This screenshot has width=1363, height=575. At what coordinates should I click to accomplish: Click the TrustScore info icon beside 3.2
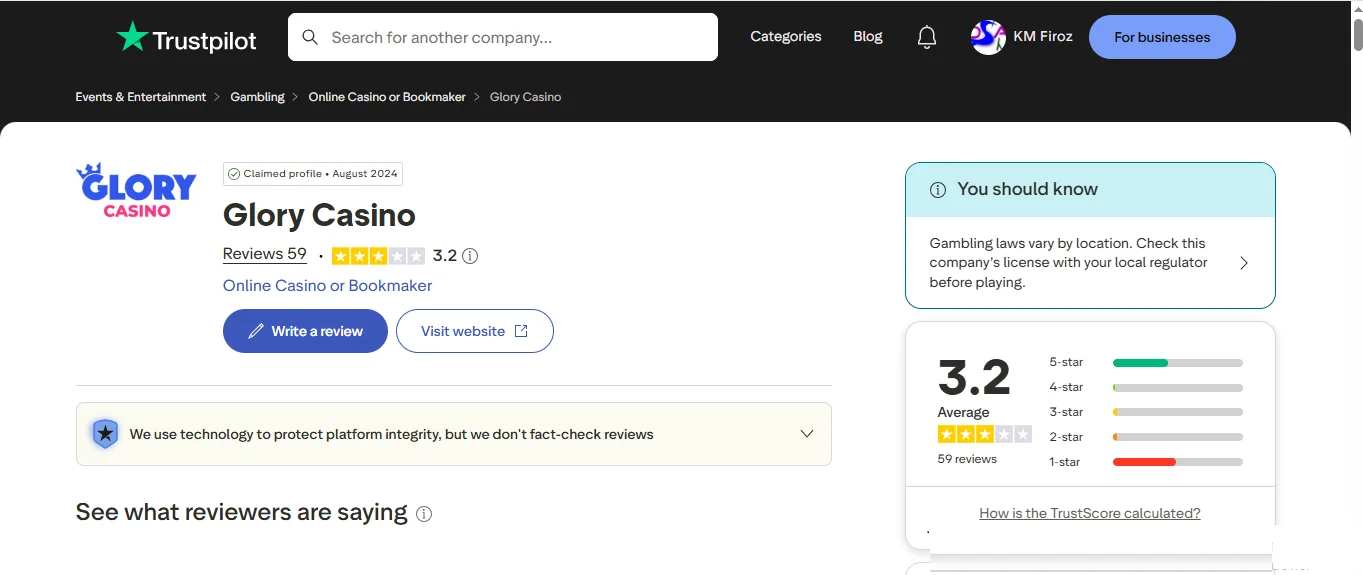(x=470, y=256)
